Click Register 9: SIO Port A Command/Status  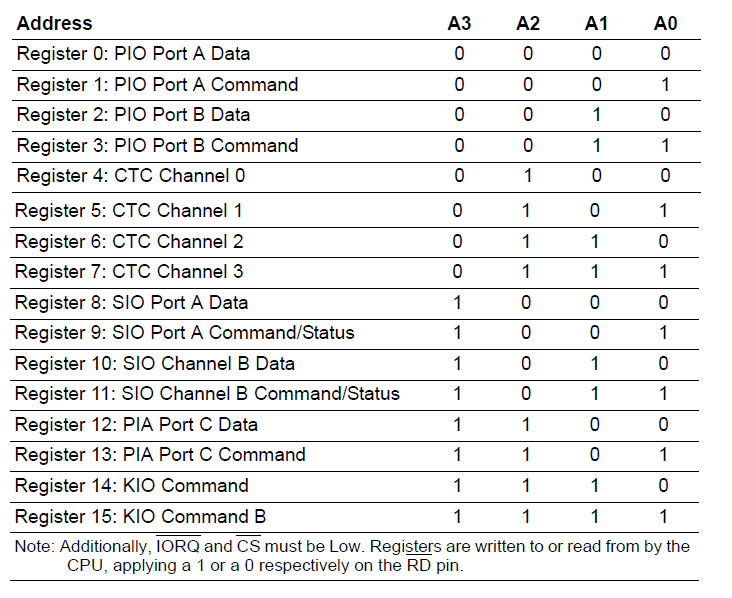(x=184, y=333)
